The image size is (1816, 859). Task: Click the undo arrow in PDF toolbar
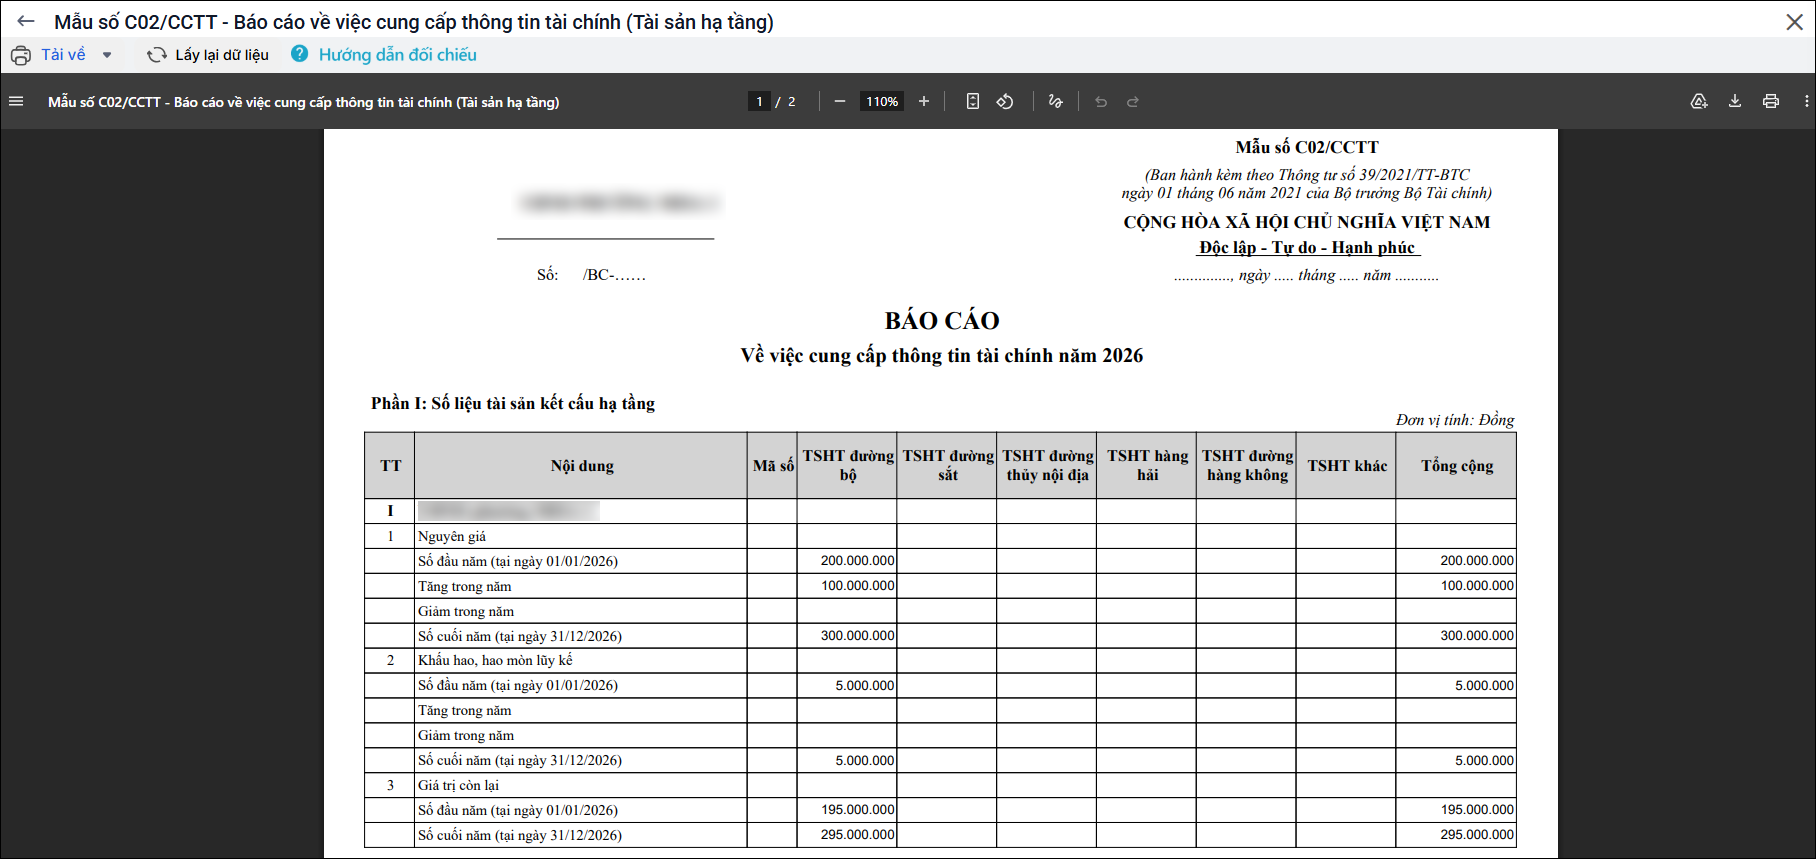1101,101
